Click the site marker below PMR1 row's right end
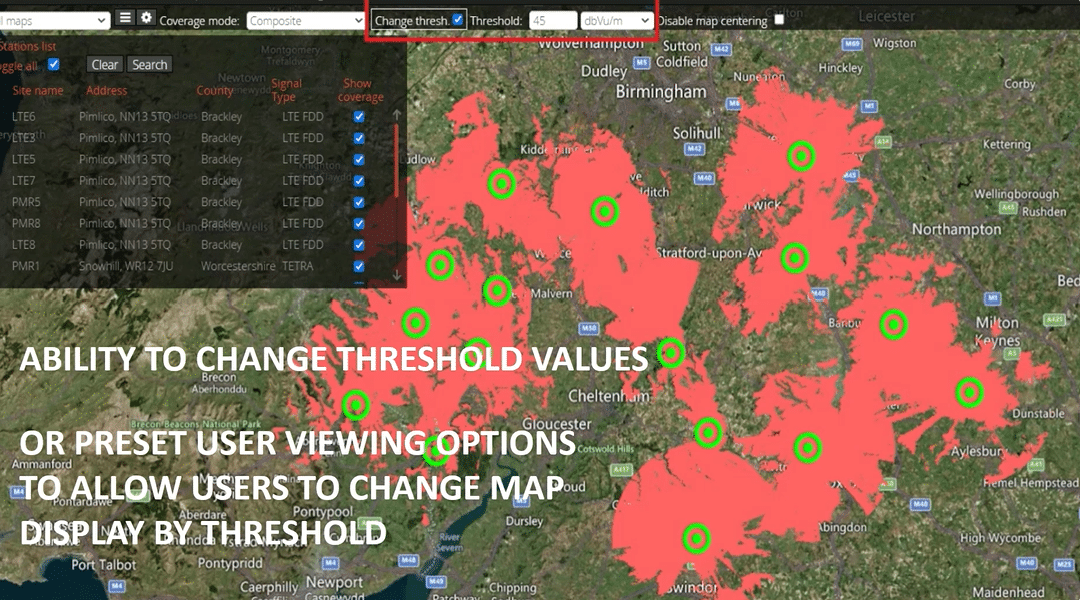Screen dimensions: 1080x600 415,323
